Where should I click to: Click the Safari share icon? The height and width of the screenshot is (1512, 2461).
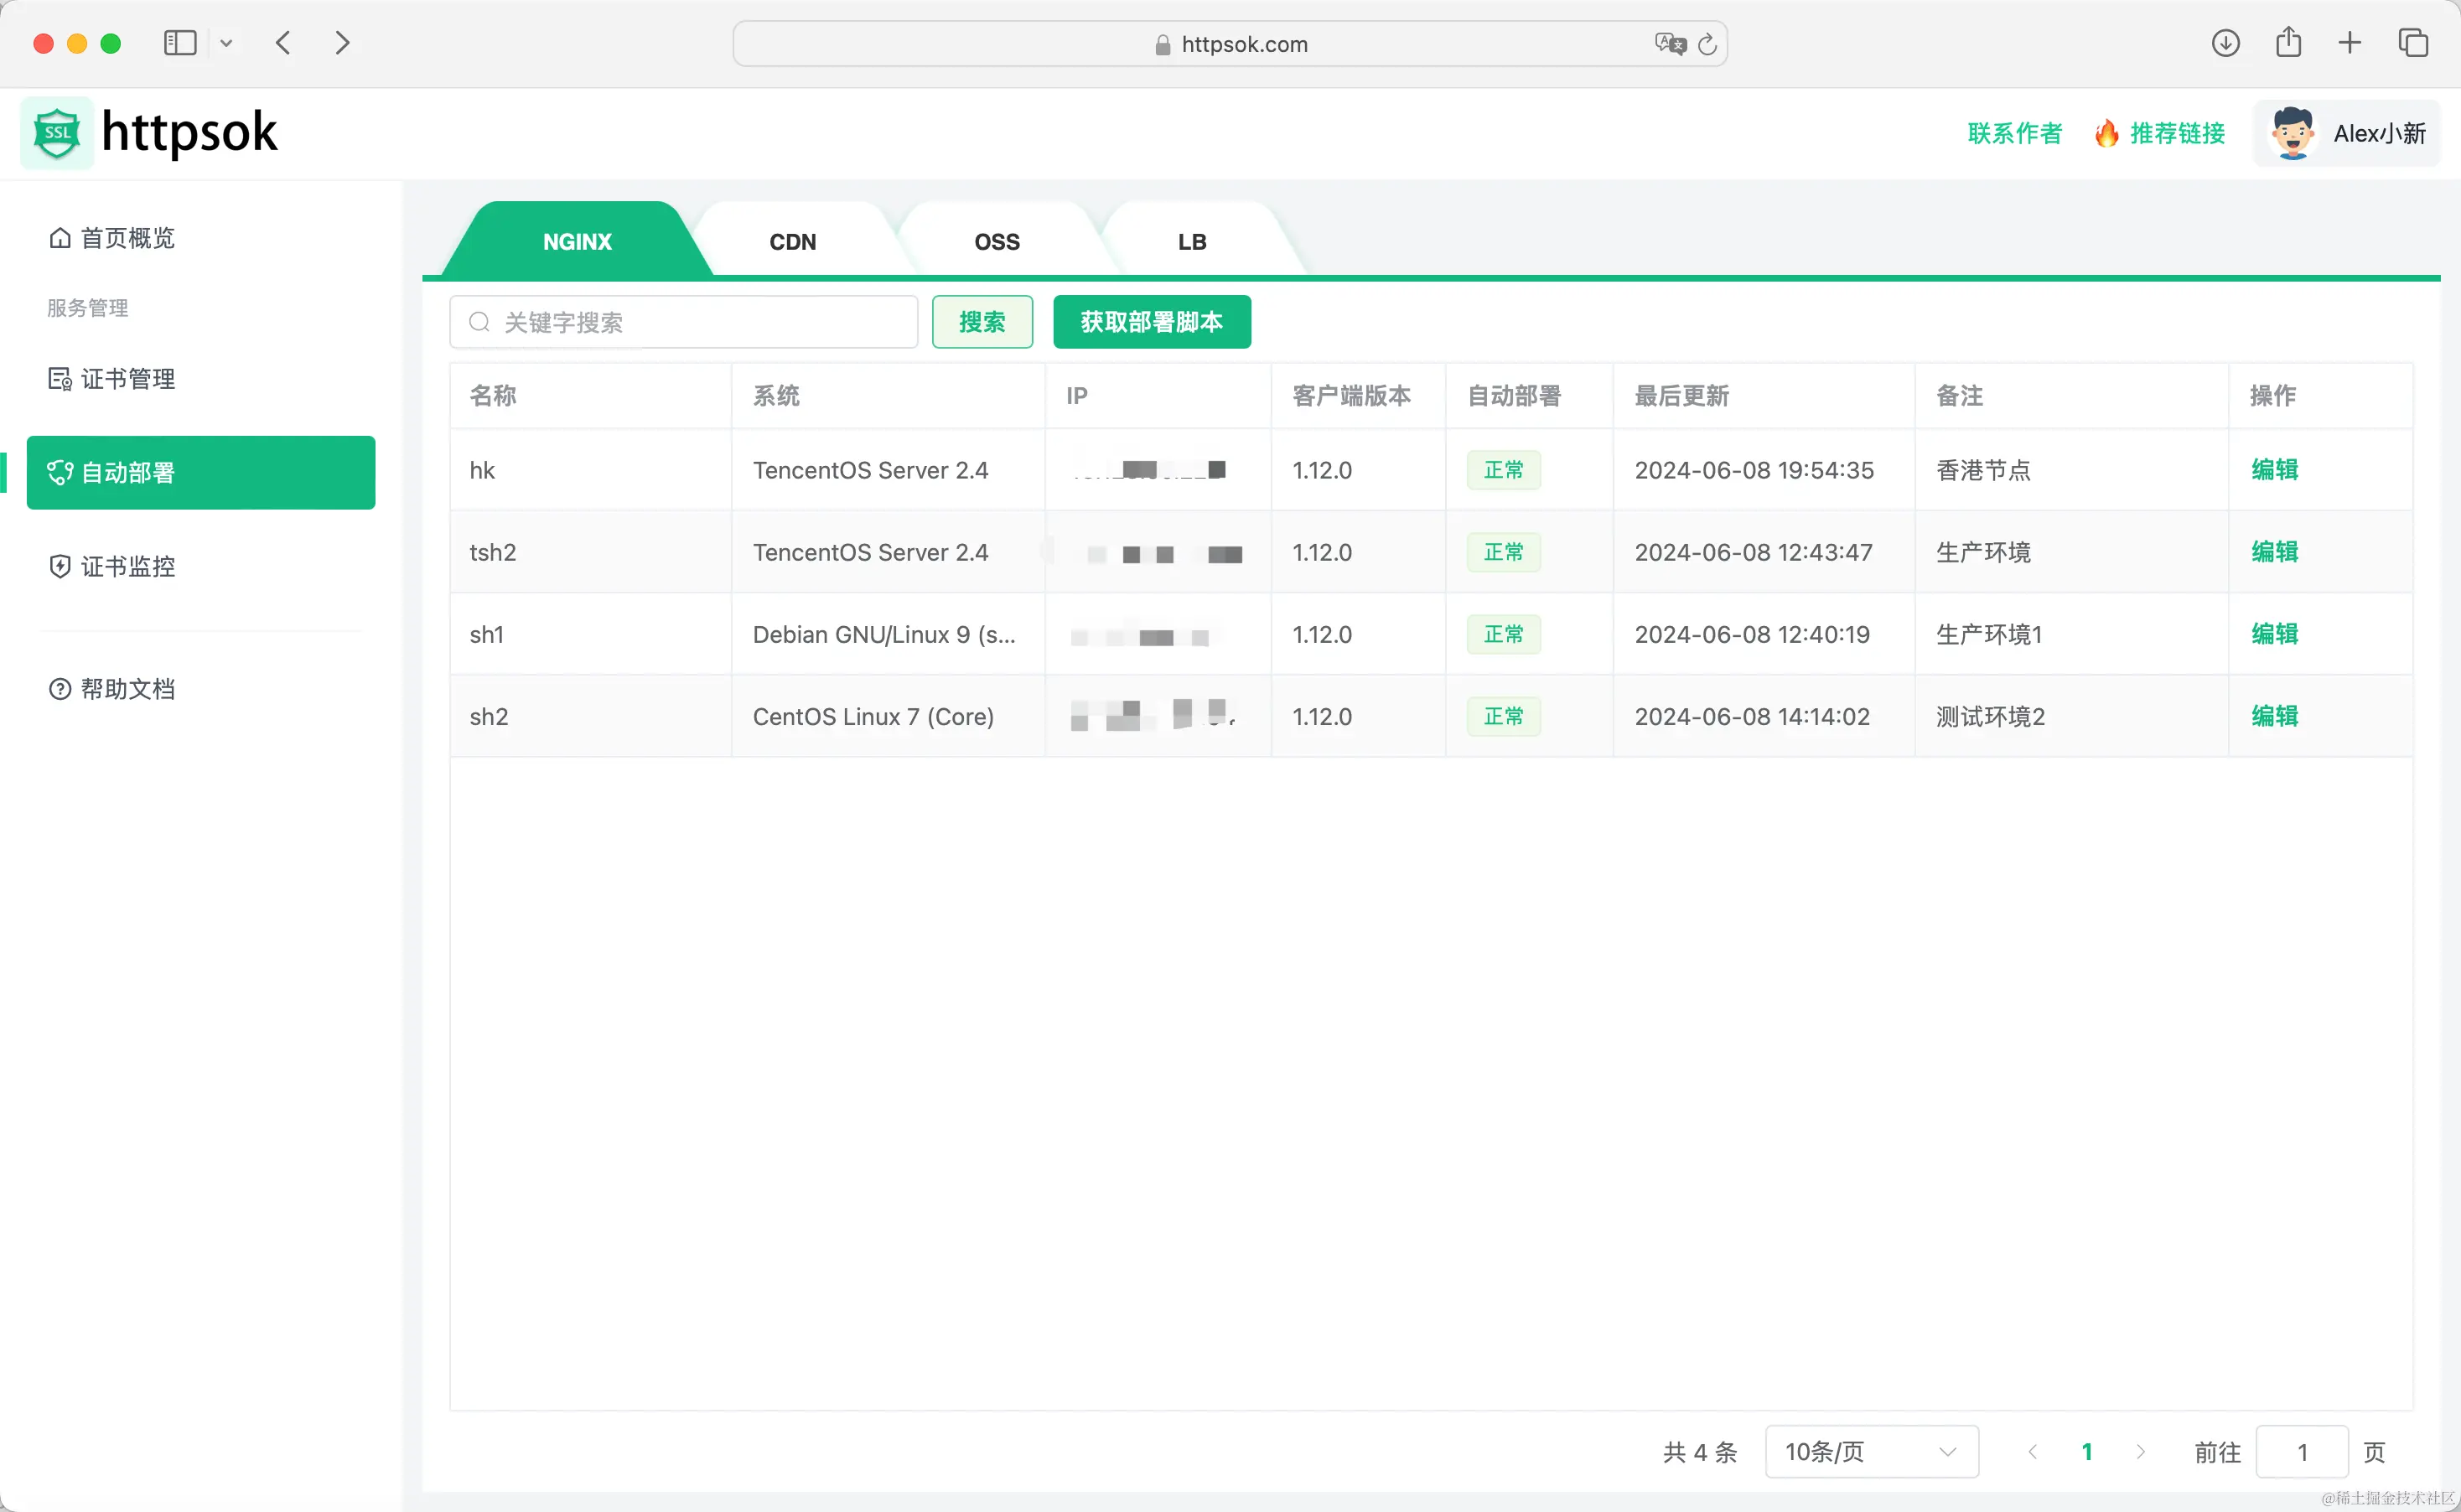2288,43
